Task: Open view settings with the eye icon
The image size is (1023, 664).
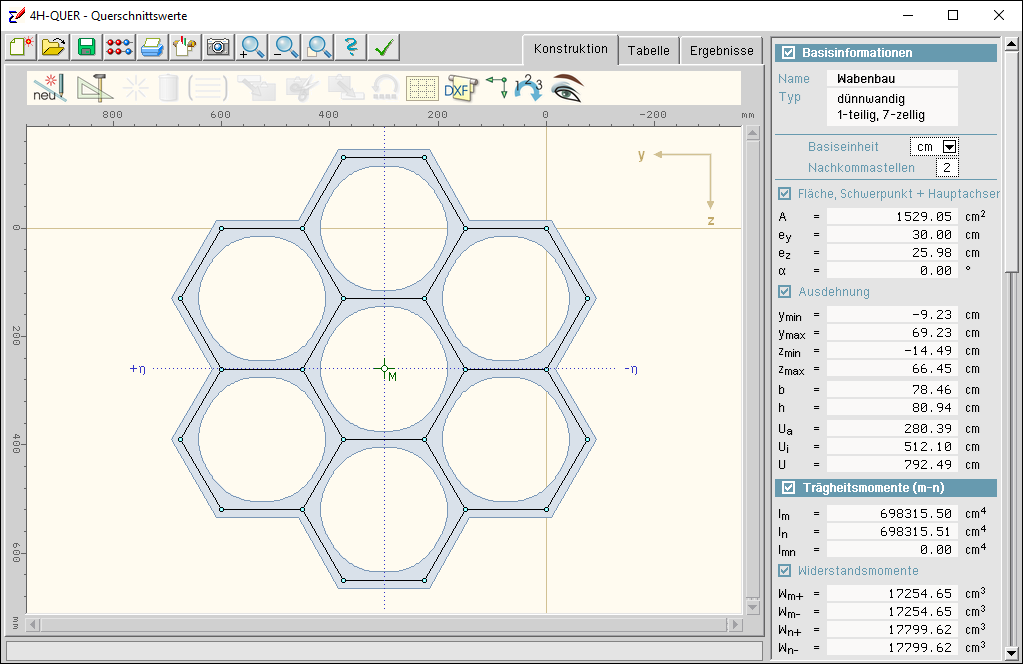Action: click(566, 88)
